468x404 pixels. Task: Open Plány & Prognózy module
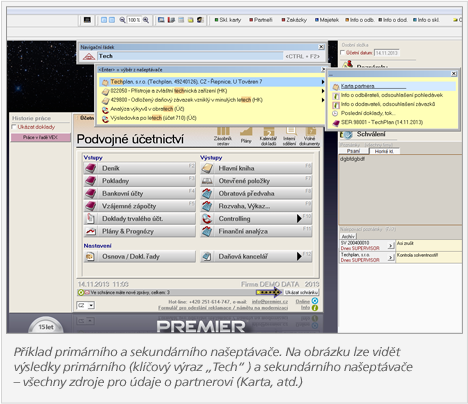(x=140, y=231)
